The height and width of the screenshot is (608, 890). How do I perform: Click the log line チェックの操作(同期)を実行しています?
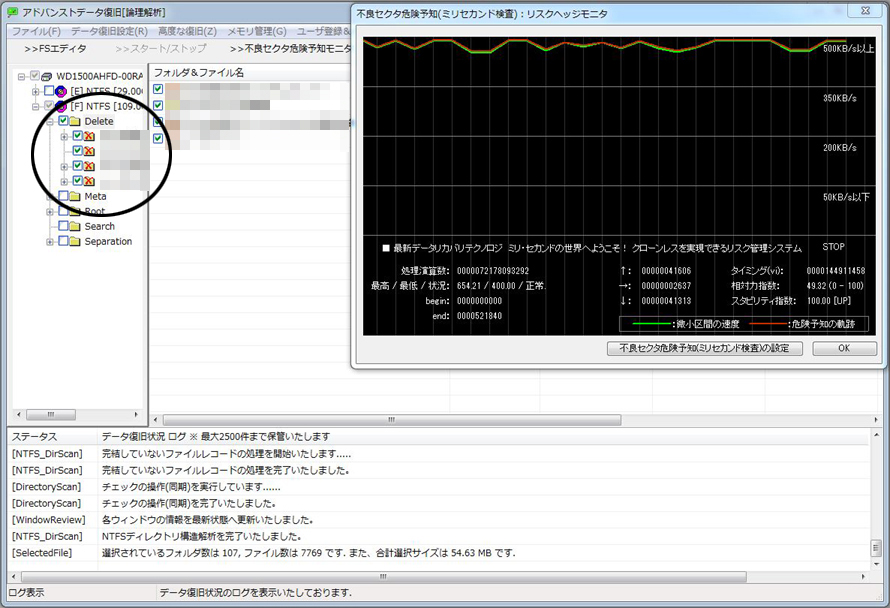[x=191, y=487]
